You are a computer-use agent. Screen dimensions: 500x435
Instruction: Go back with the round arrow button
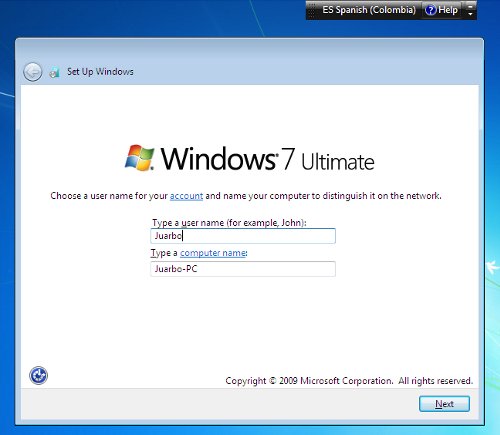point(33,72)
